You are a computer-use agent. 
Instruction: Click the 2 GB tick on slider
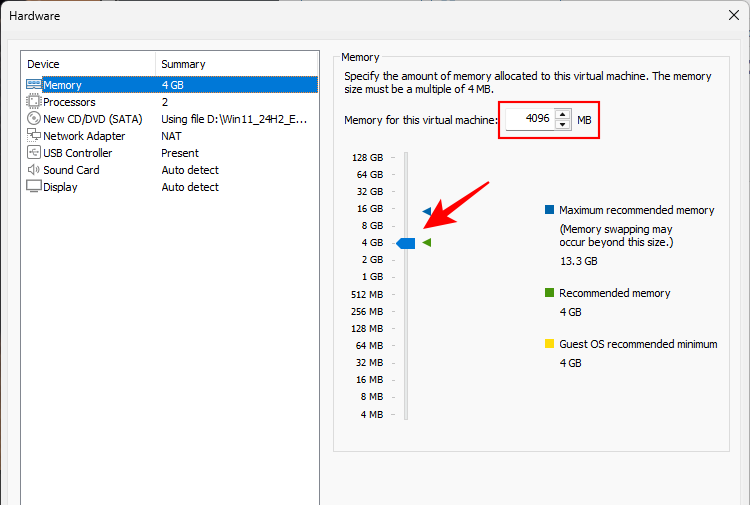(406, 260)
